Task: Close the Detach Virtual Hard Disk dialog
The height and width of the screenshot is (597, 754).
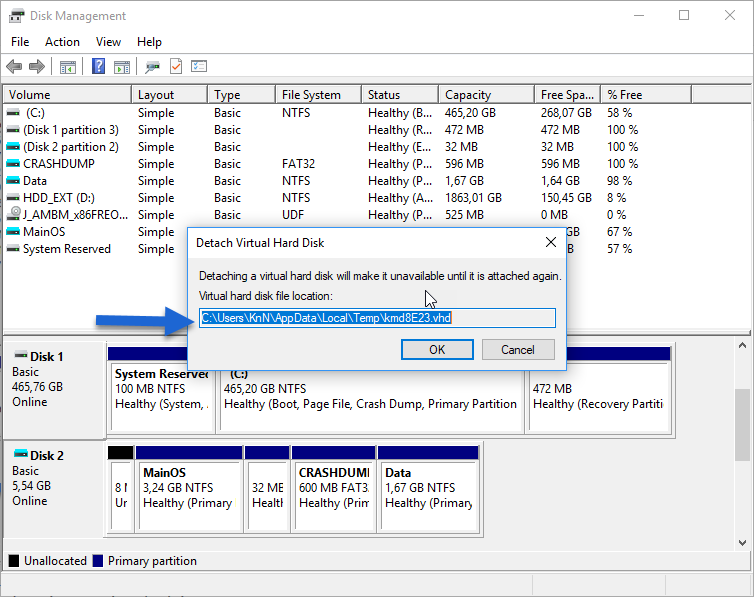Action: (551, 242)
